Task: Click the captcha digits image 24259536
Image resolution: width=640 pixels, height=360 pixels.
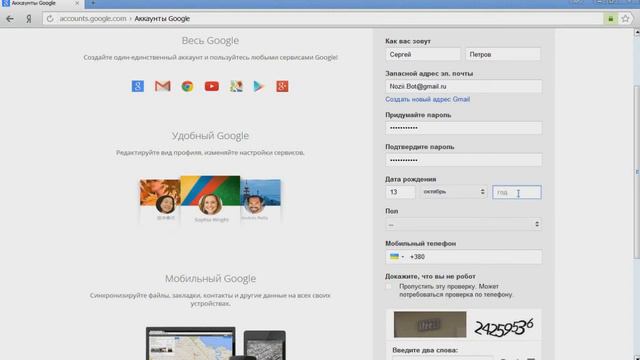Action: coord(504,327)
